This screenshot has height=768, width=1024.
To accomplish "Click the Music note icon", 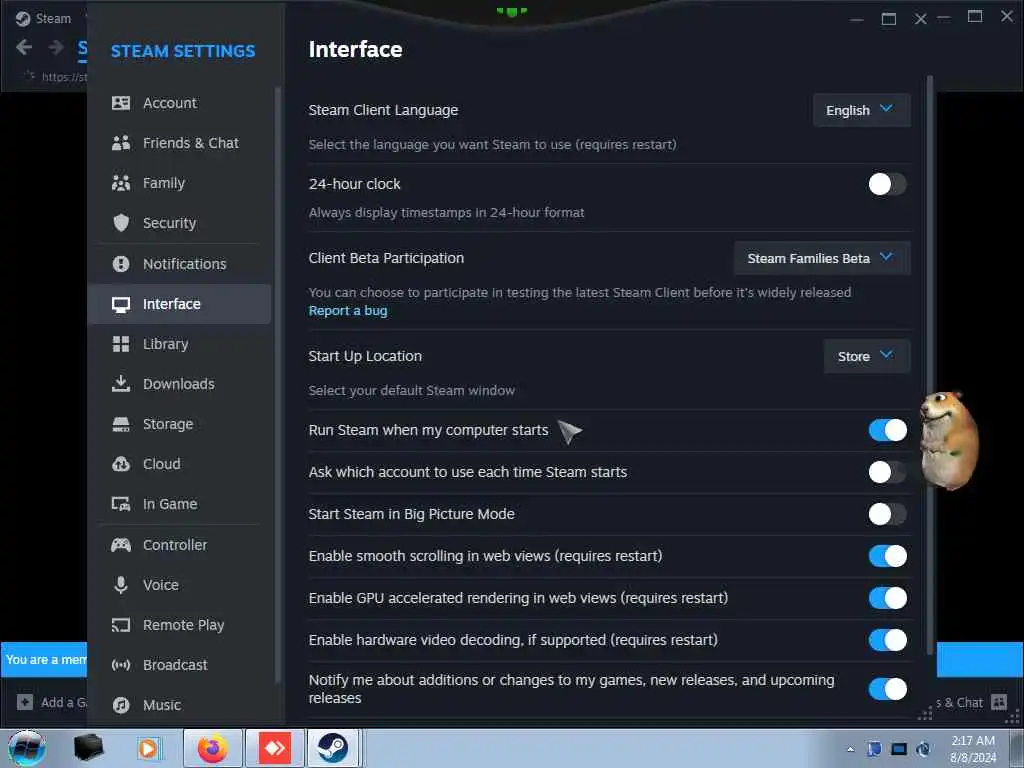I will pos(121,705).
